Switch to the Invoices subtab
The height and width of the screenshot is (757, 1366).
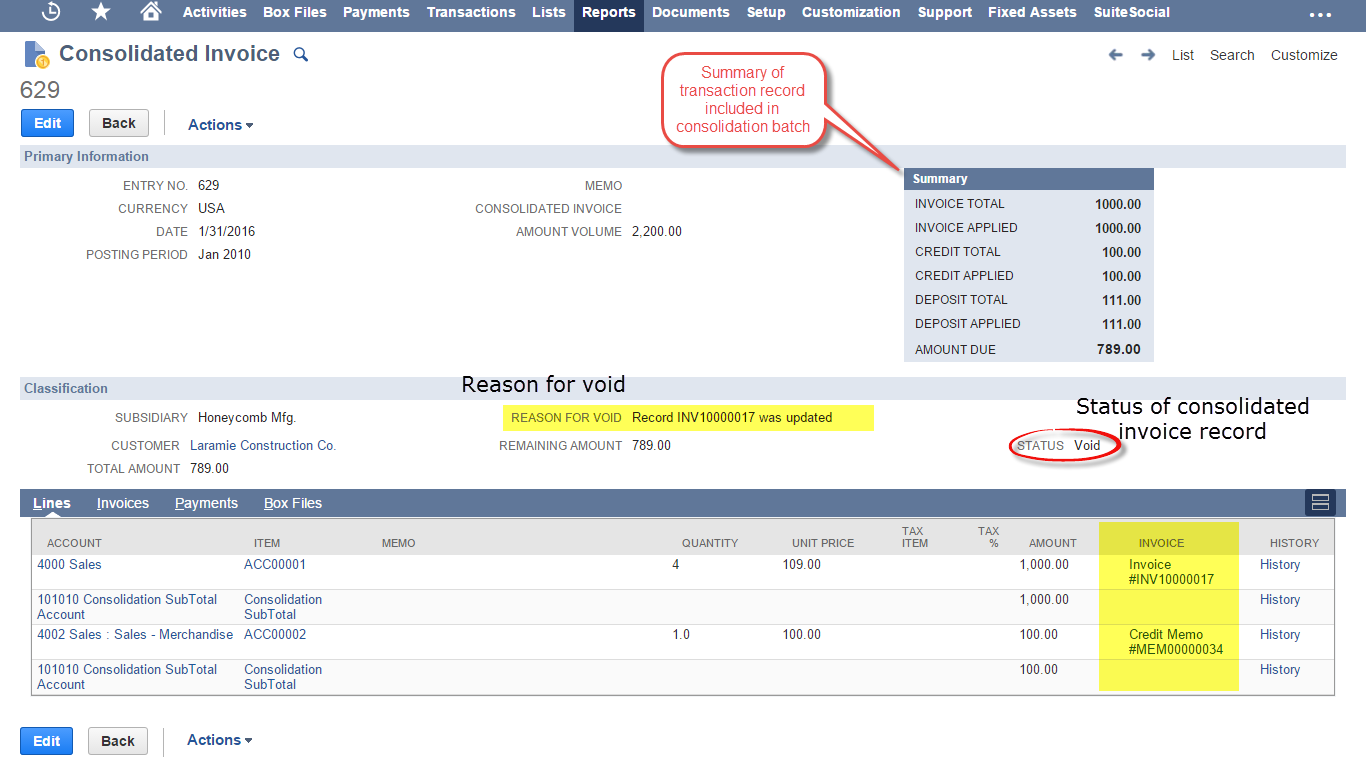[x=123, y=503]
